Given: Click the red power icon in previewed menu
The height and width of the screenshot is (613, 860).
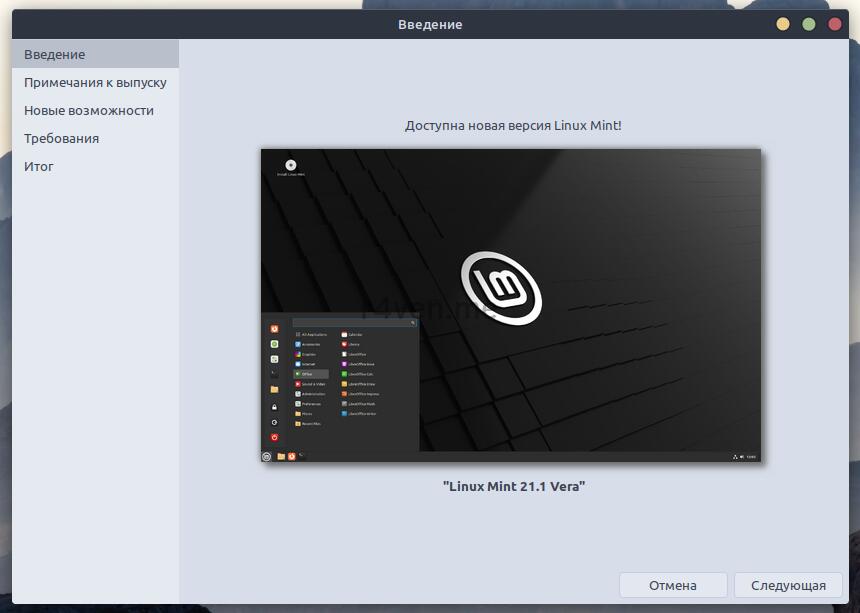Looking at the screenshot, I should [274, 437].
